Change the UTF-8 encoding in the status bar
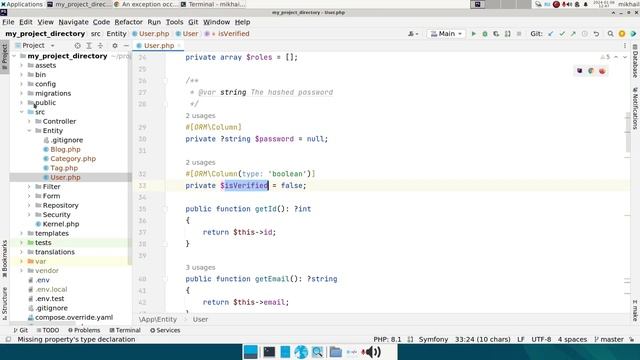 (x=541, y=340)
